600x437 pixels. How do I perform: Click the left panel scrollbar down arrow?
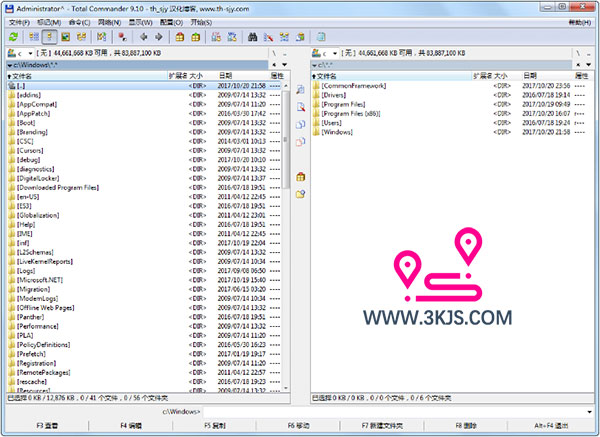pyautogui.click(x=286, y=388)
